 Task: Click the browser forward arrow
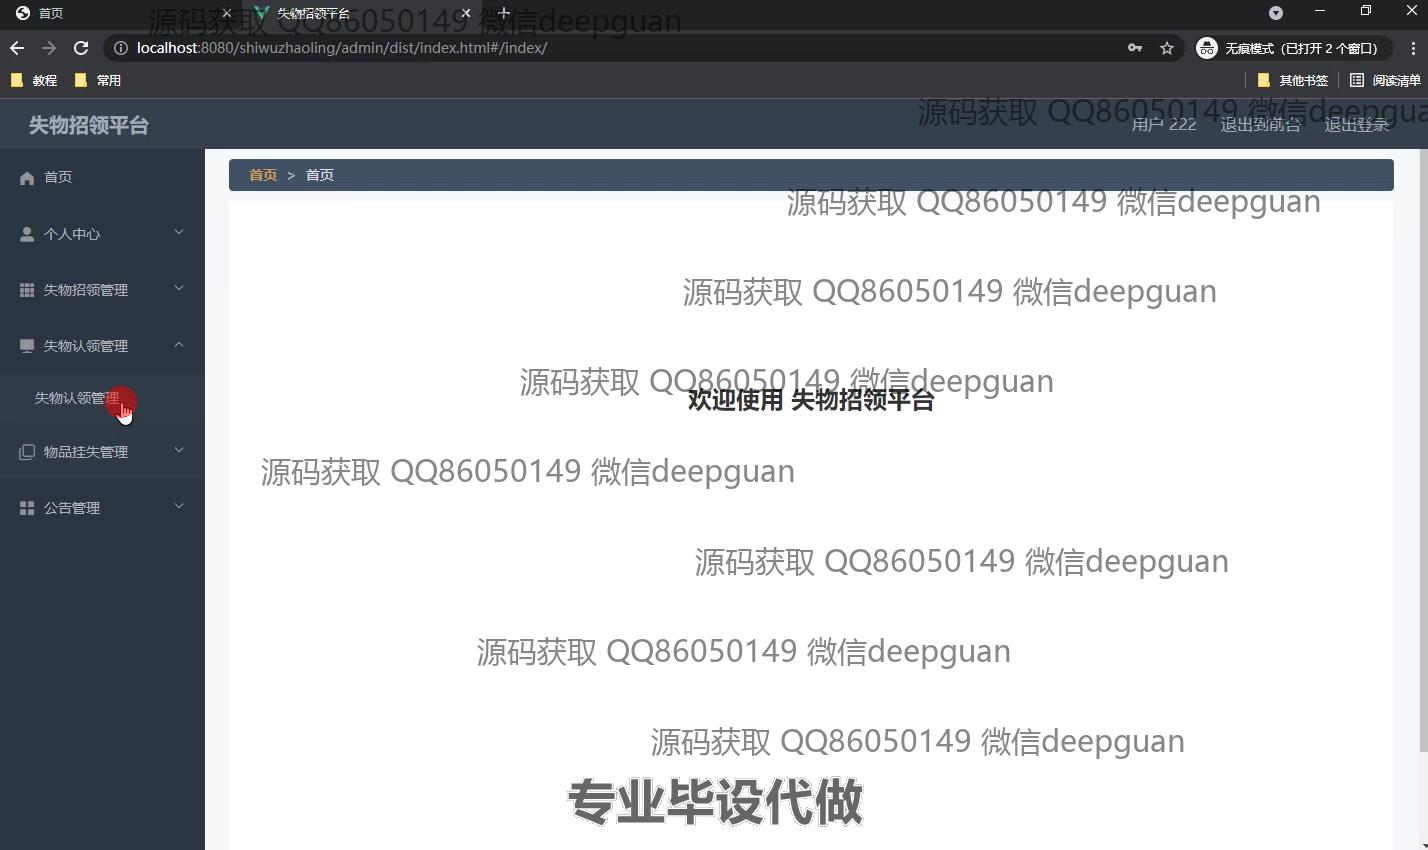point(49,48)
